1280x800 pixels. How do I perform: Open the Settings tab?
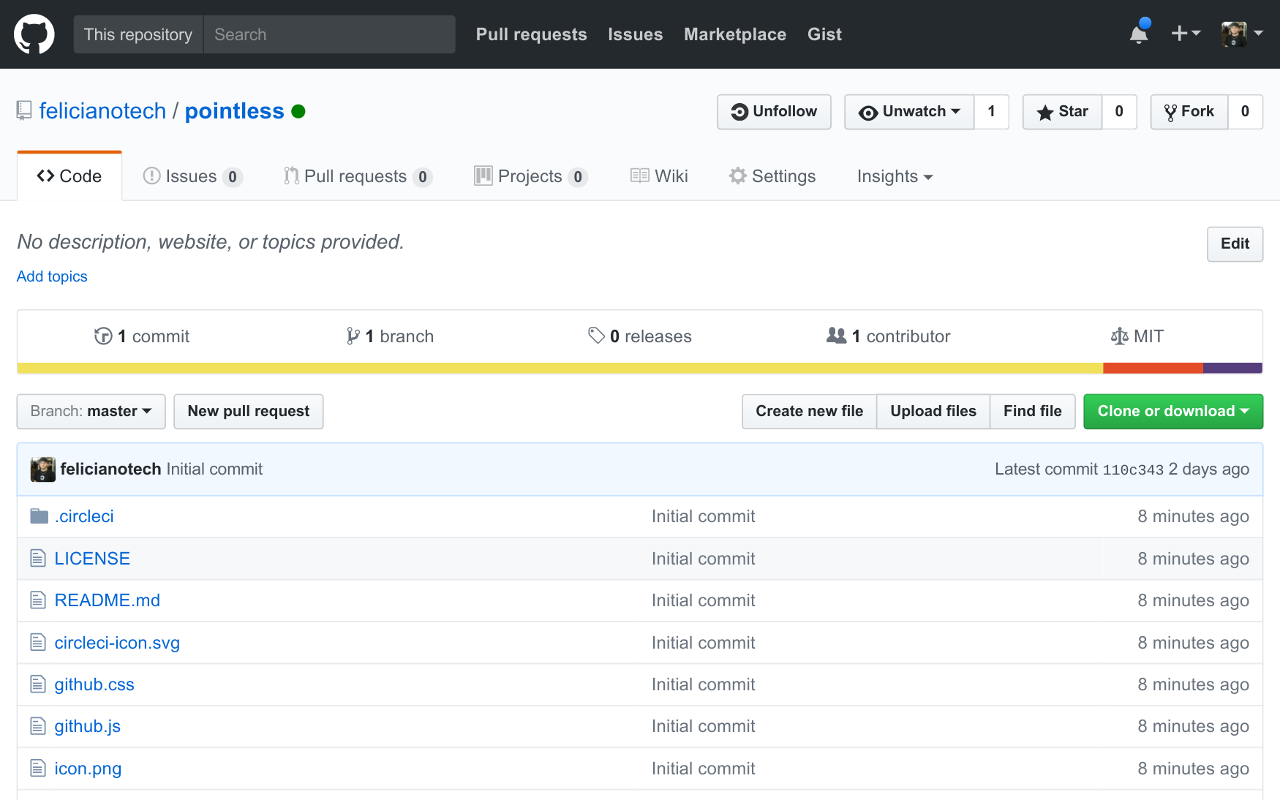[x=772, y=176]
